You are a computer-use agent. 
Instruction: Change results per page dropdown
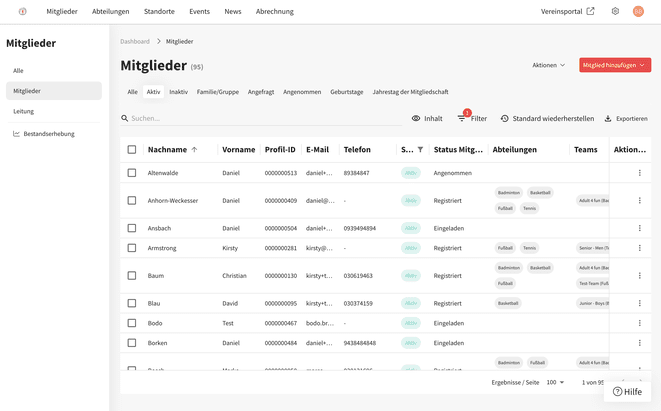click(x=554, y=382)
